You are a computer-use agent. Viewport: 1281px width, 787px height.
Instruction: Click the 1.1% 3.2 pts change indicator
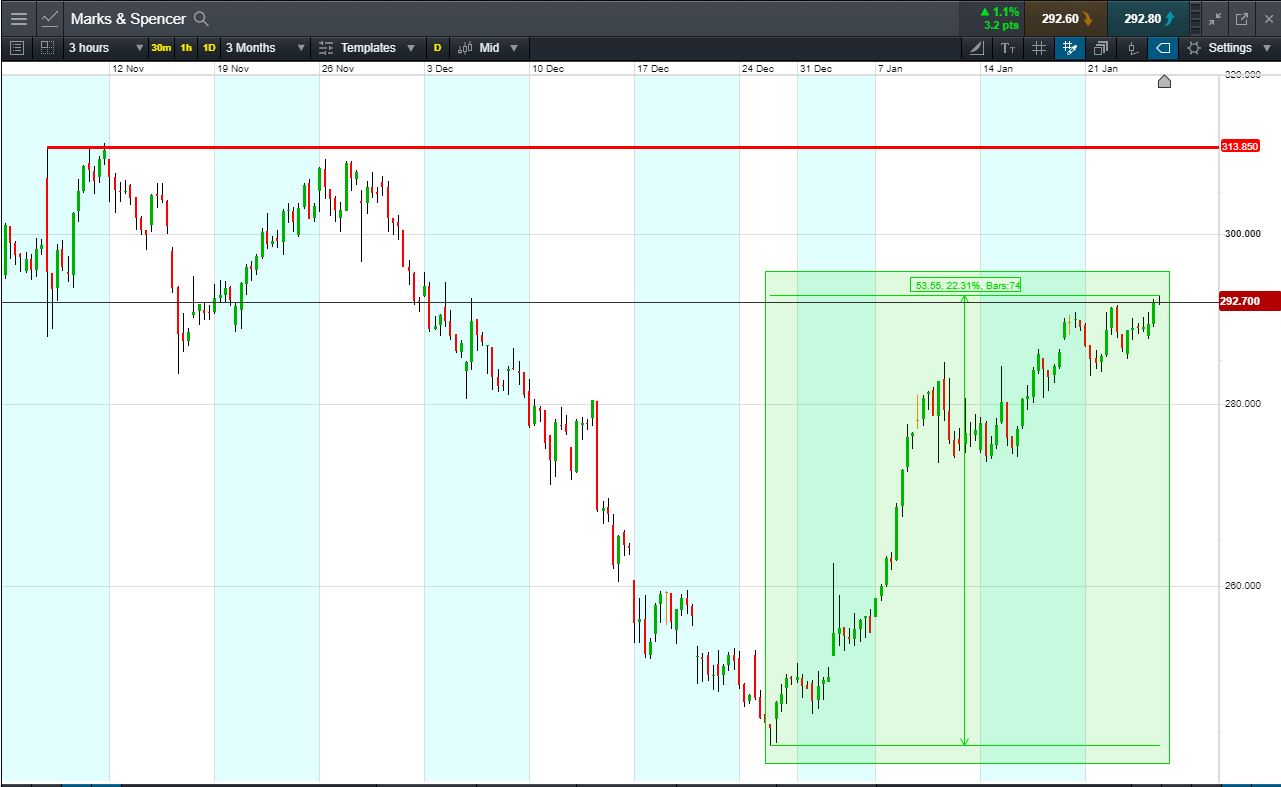tap(999, 18)
